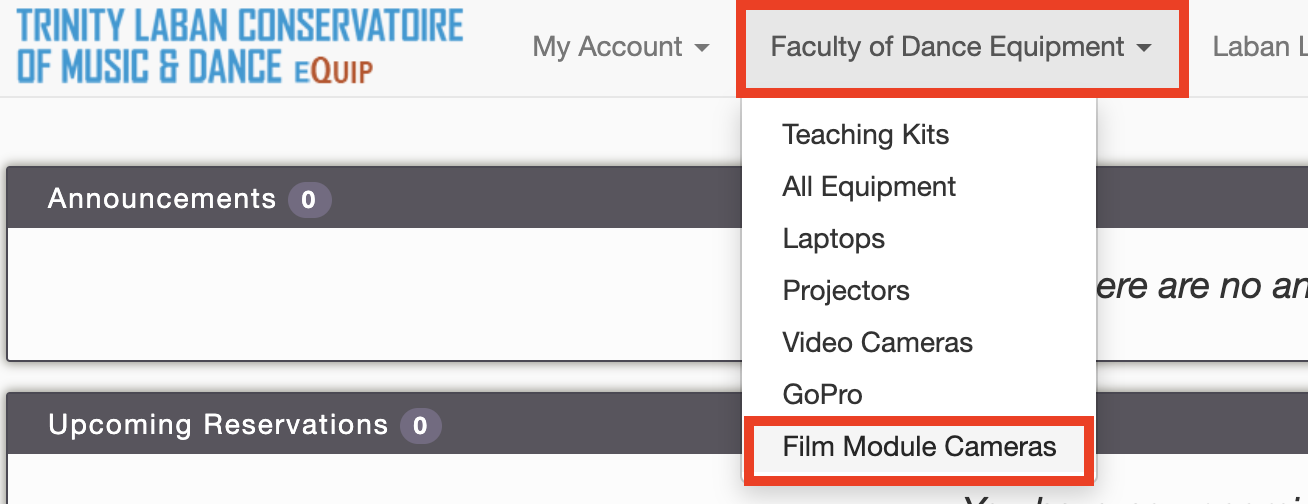Choose Film Module Cameras menu item
This screenshot has width=1308, height=504.
919,446
